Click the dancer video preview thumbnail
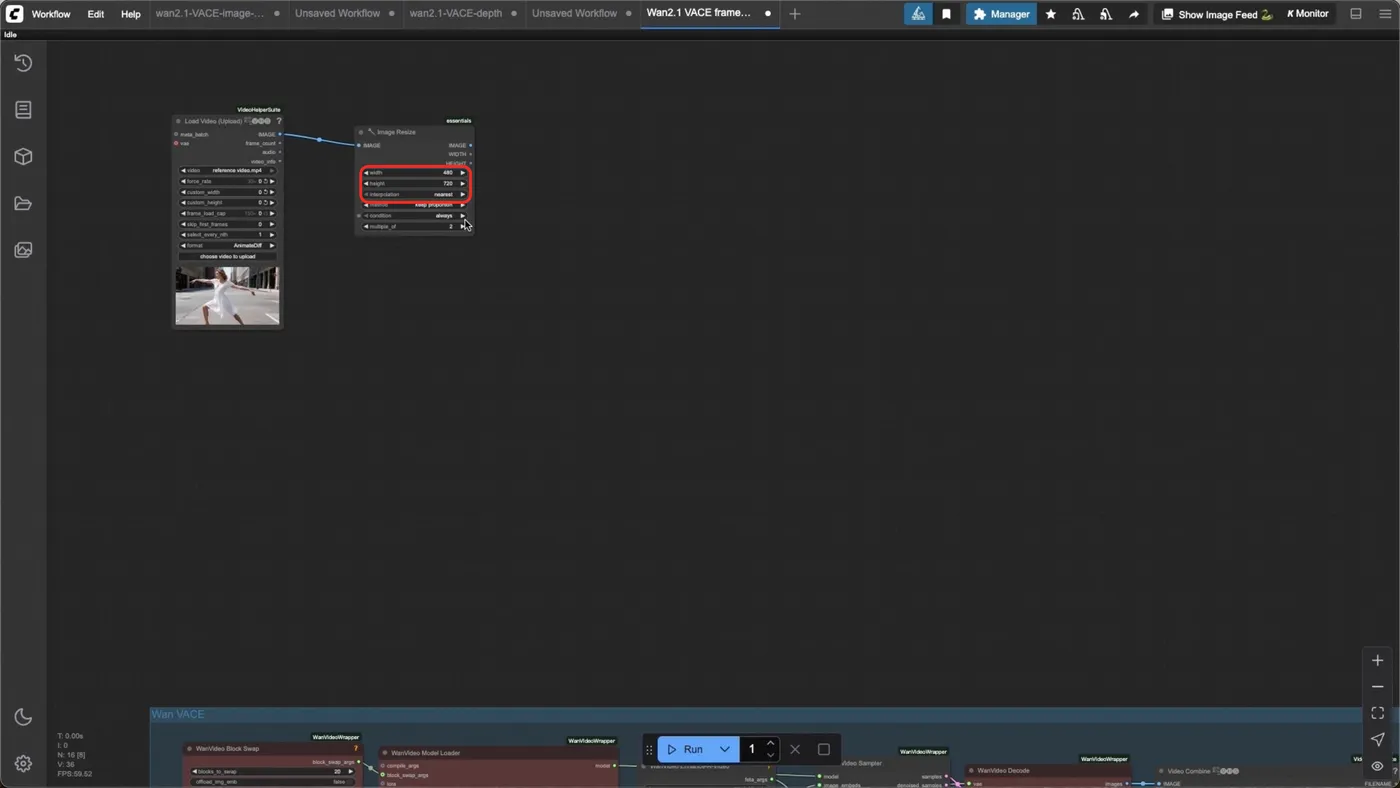The height and width of the screenshot is (788, 1400). [227, 295]
